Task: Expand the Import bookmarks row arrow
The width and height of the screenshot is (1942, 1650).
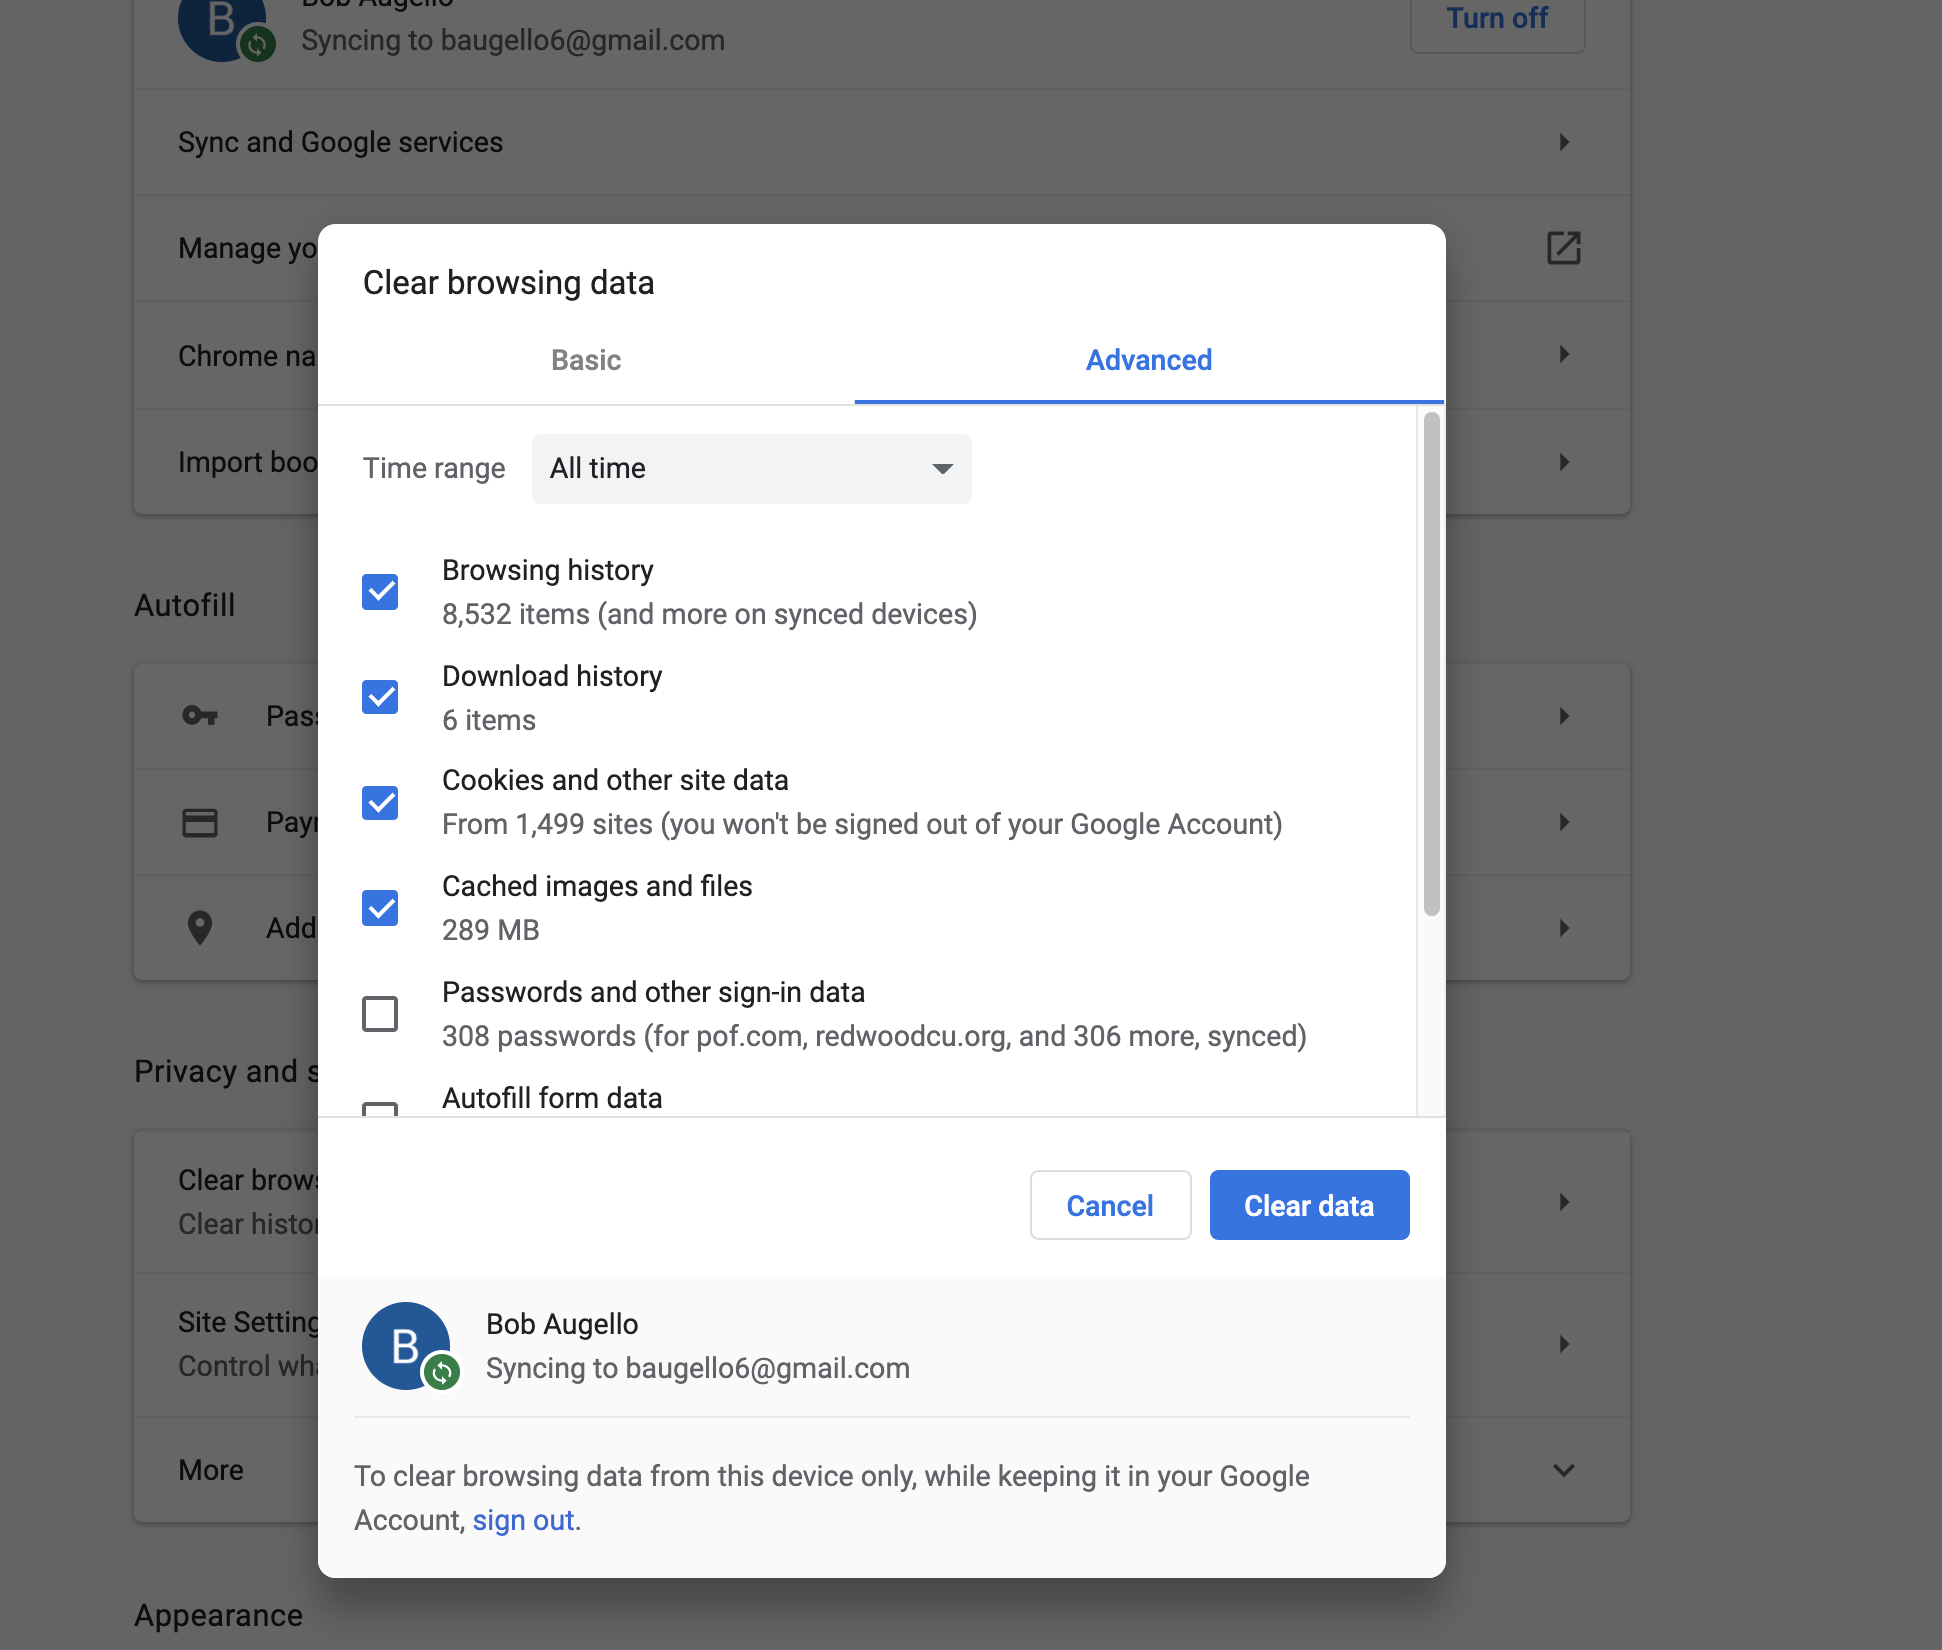Action: click(x=1564, y=462)
